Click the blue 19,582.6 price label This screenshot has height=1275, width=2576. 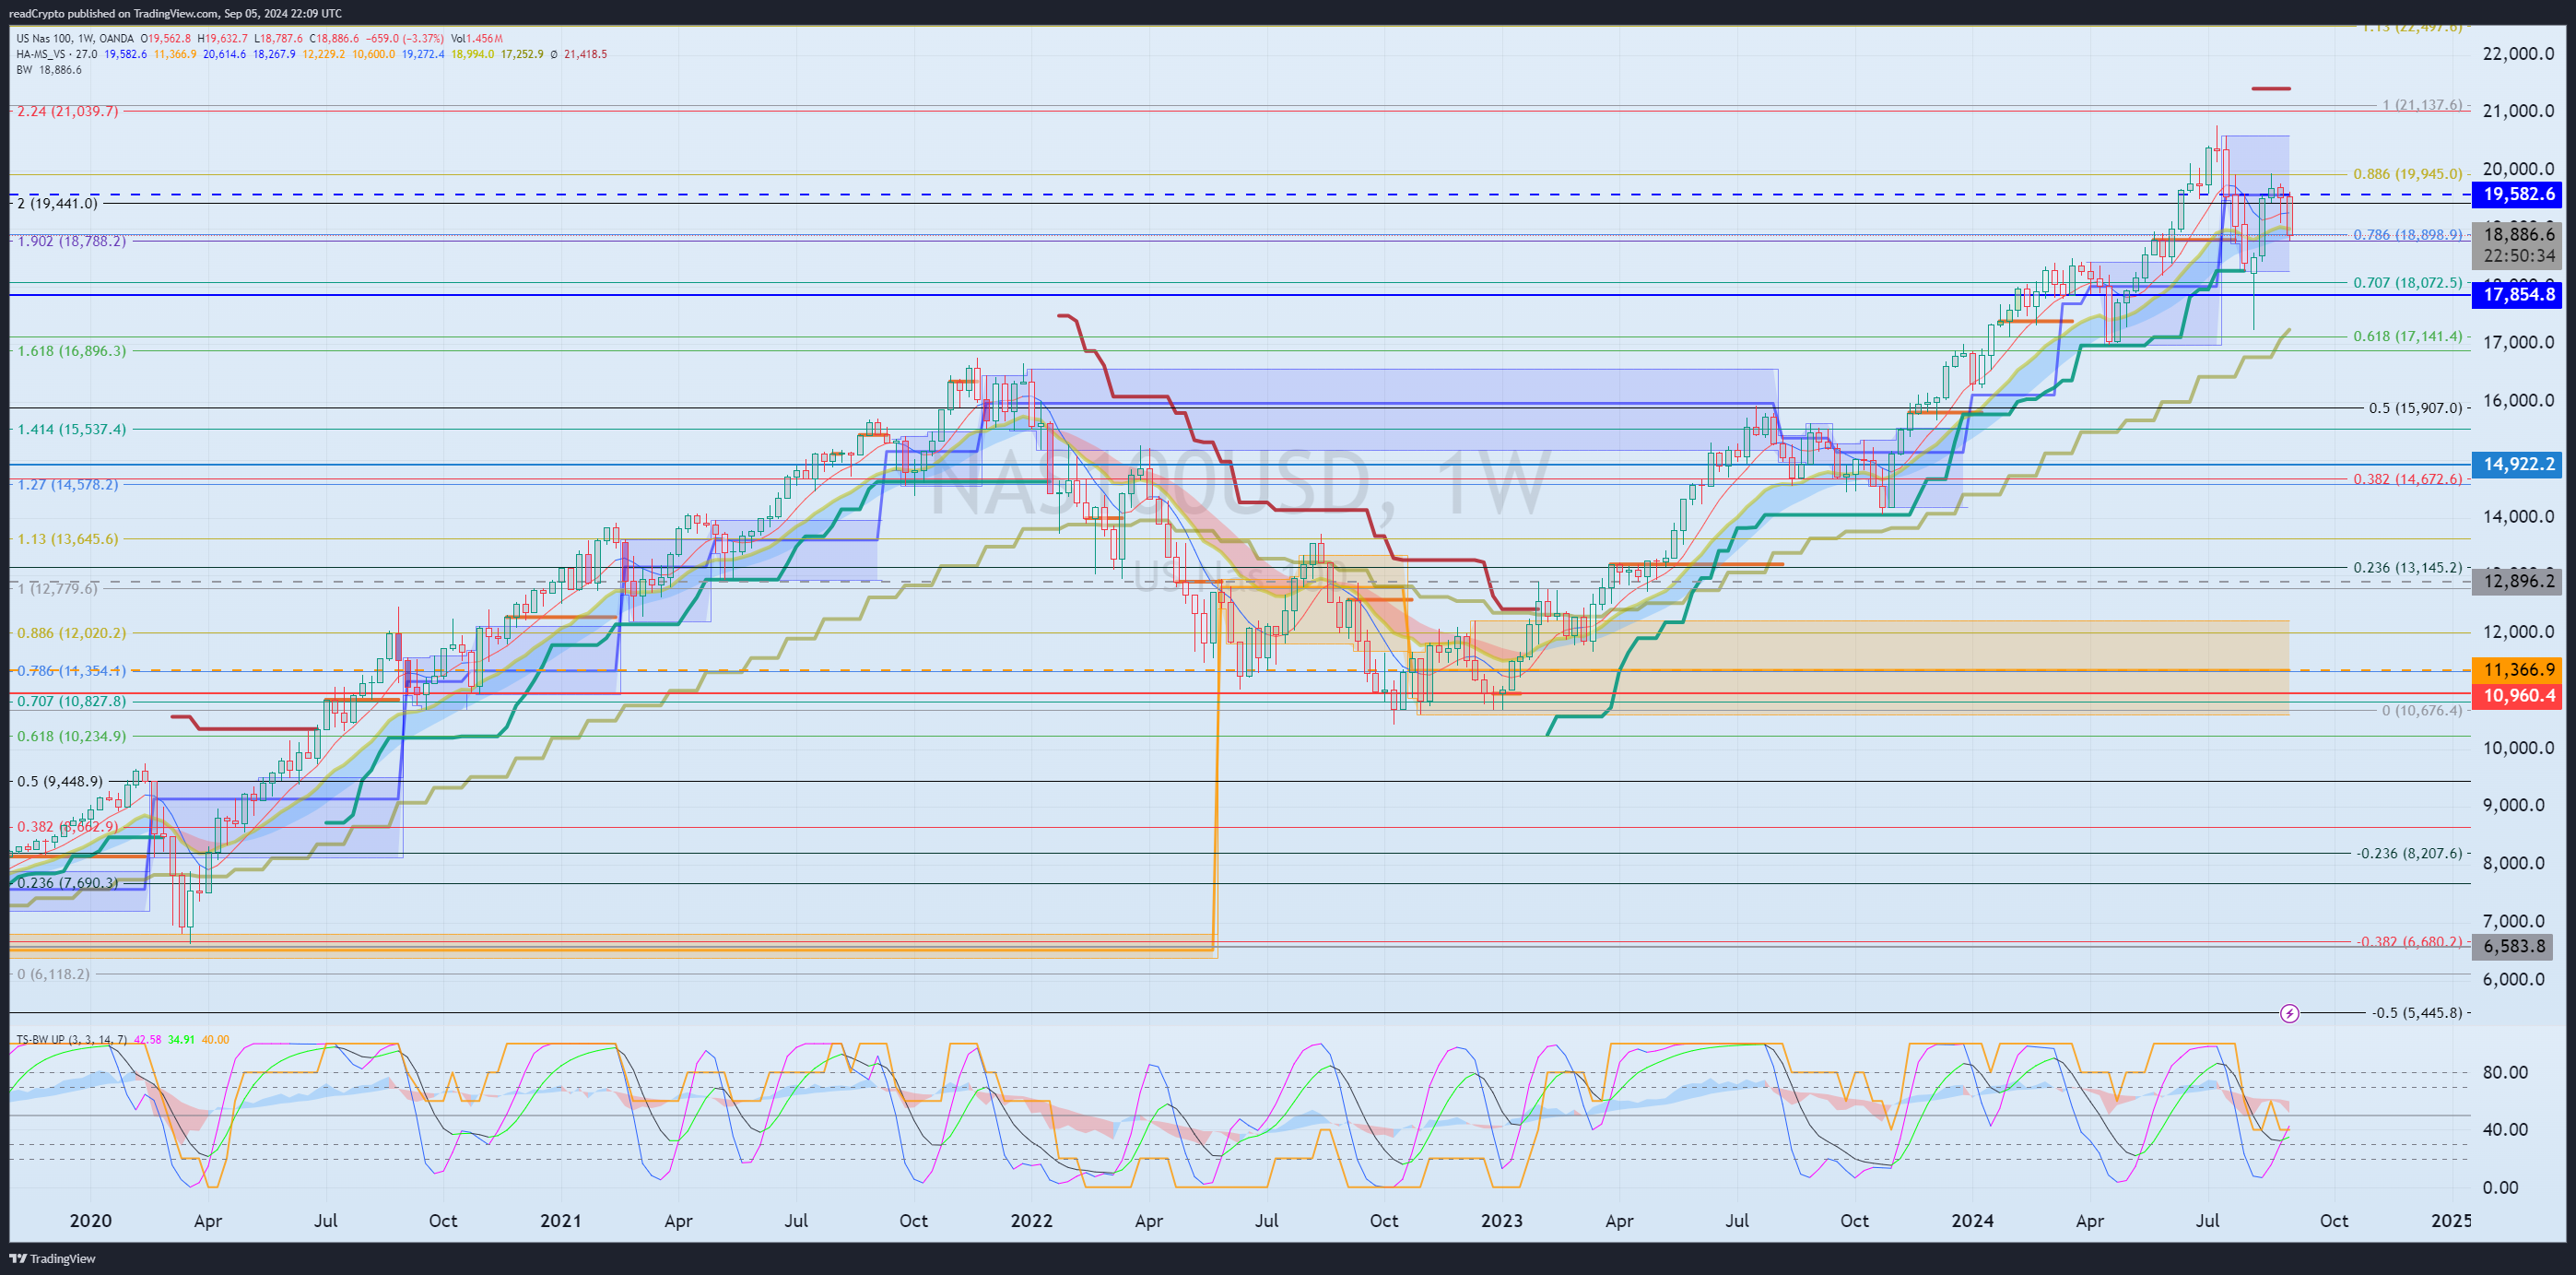(2516, 194)
